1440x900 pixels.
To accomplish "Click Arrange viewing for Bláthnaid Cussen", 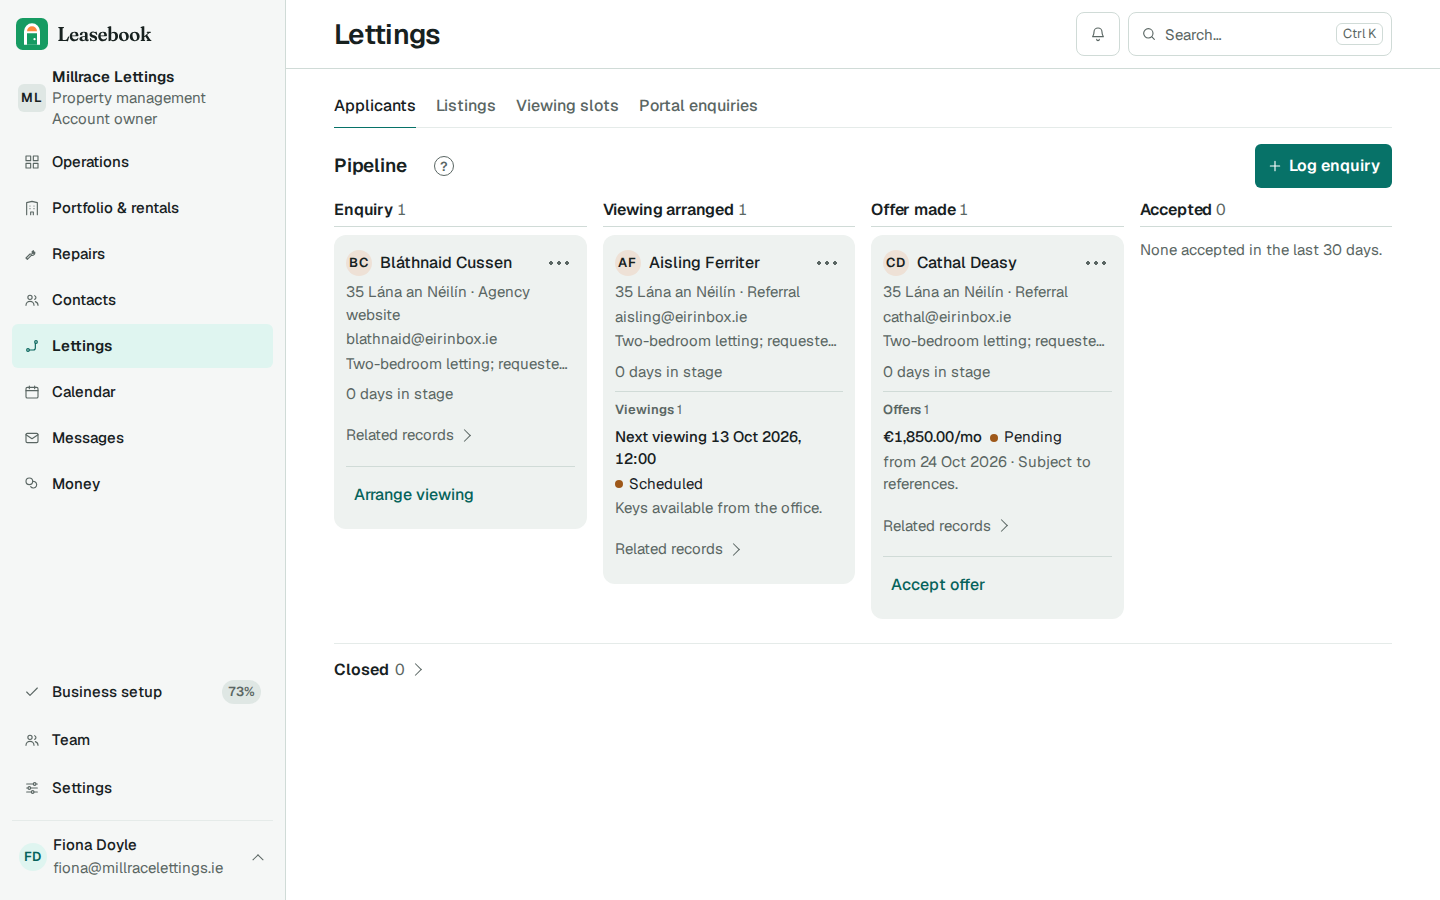I will pos(414,495).
